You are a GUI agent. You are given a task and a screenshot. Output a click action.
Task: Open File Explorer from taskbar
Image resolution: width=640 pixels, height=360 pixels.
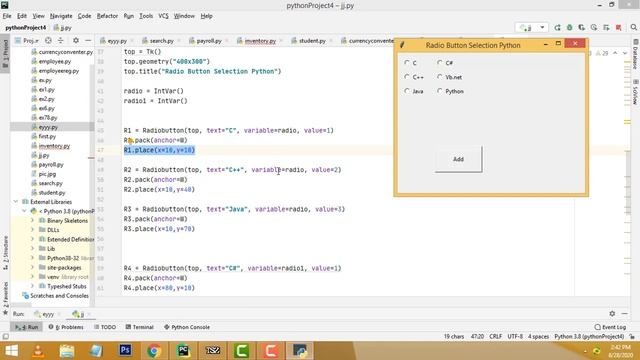point(67,351)
